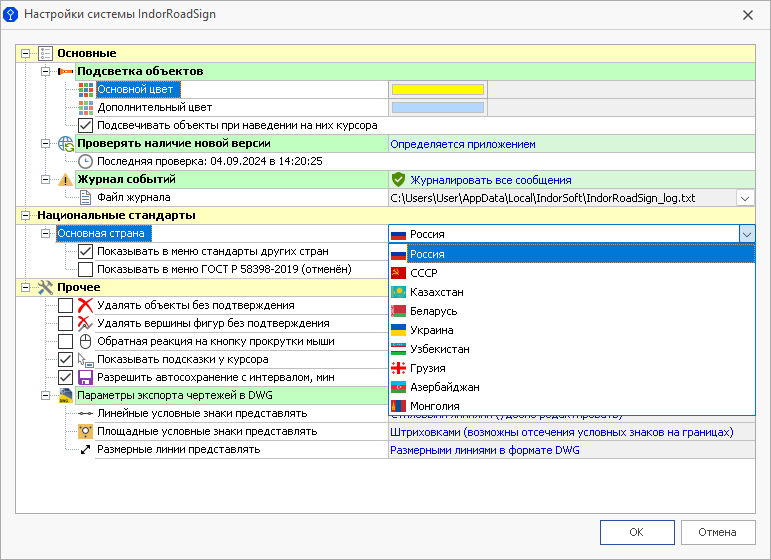Click the DWG export icon
The image size is (771, 560).
click(65, 395)
